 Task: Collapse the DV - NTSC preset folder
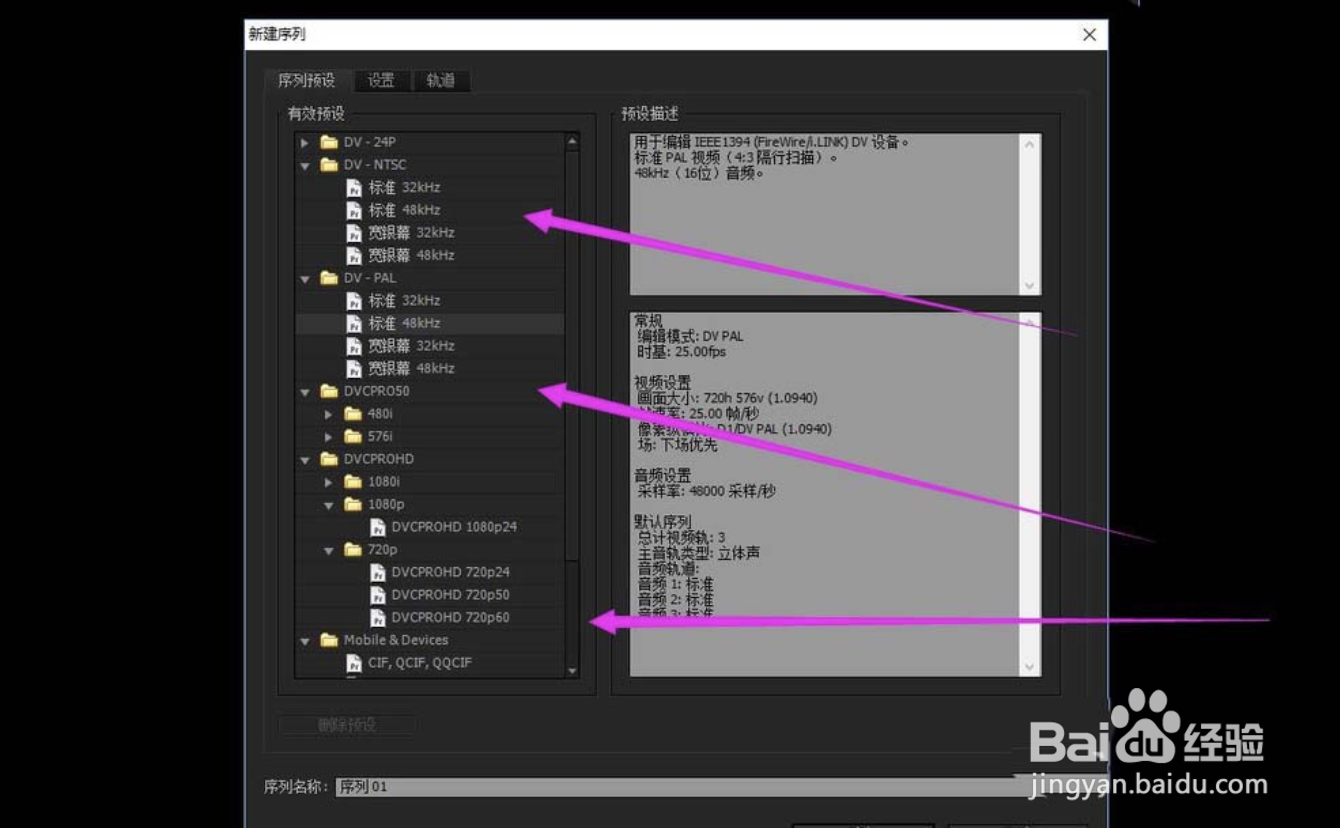pos(305,165)
